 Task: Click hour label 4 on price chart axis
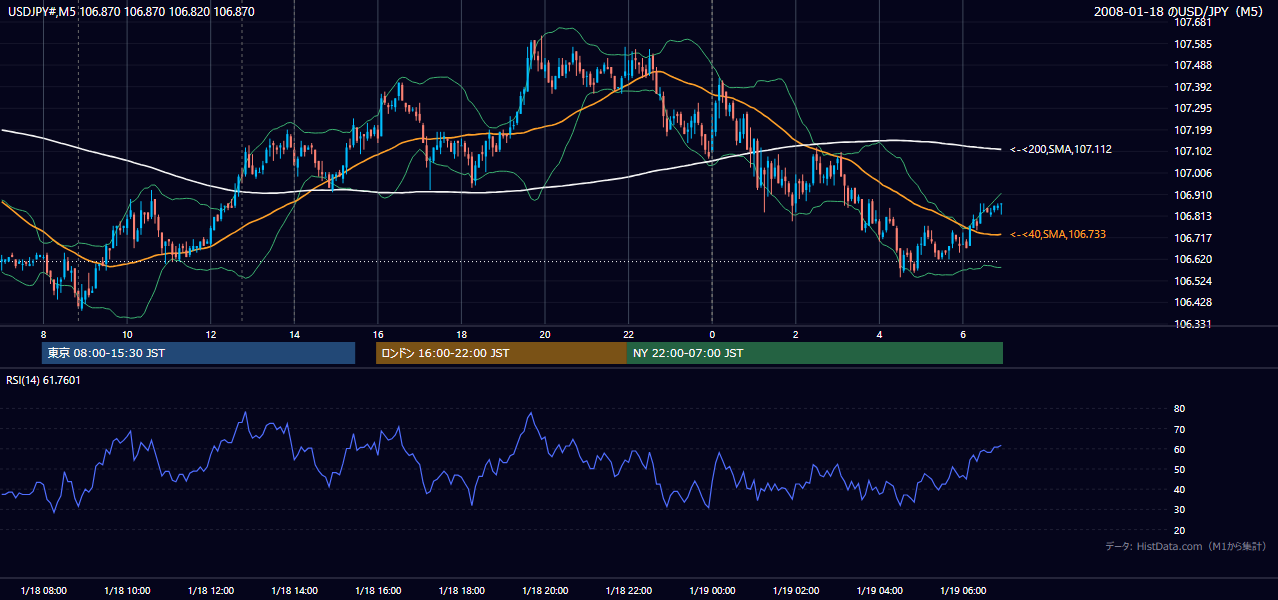pos(879,334)
